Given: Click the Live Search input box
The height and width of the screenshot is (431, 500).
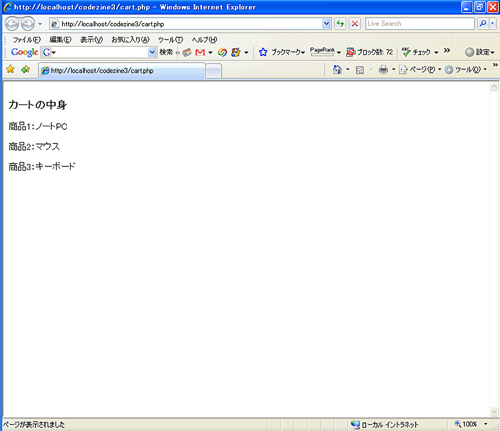Looking at the screenshot, I should [420, 24].
